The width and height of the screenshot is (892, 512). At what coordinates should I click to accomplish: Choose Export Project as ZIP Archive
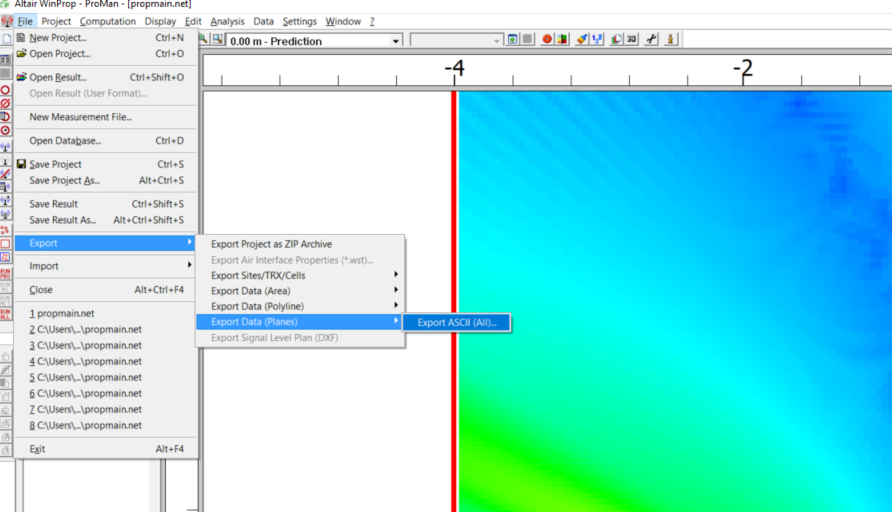click(x=300, y=244)
